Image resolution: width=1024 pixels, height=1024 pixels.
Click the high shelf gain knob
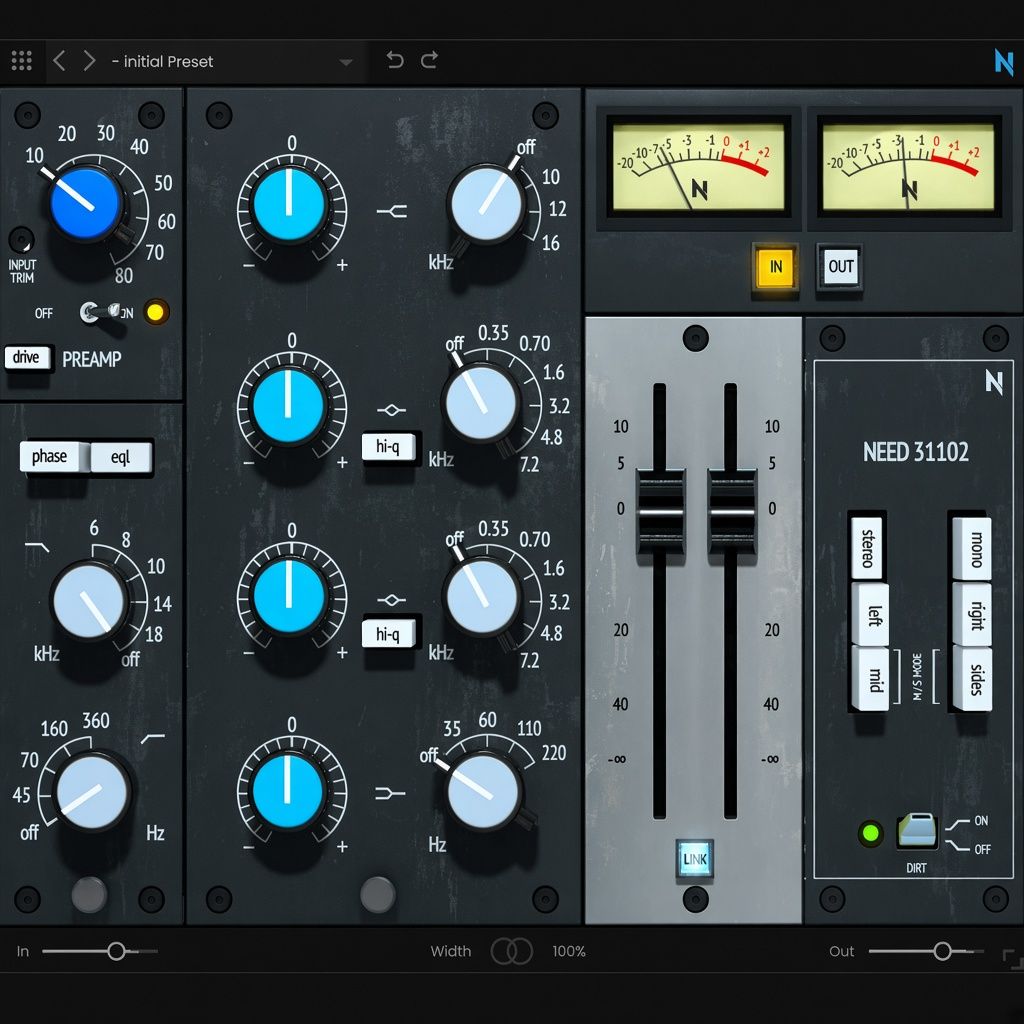(x=289, y=204)
